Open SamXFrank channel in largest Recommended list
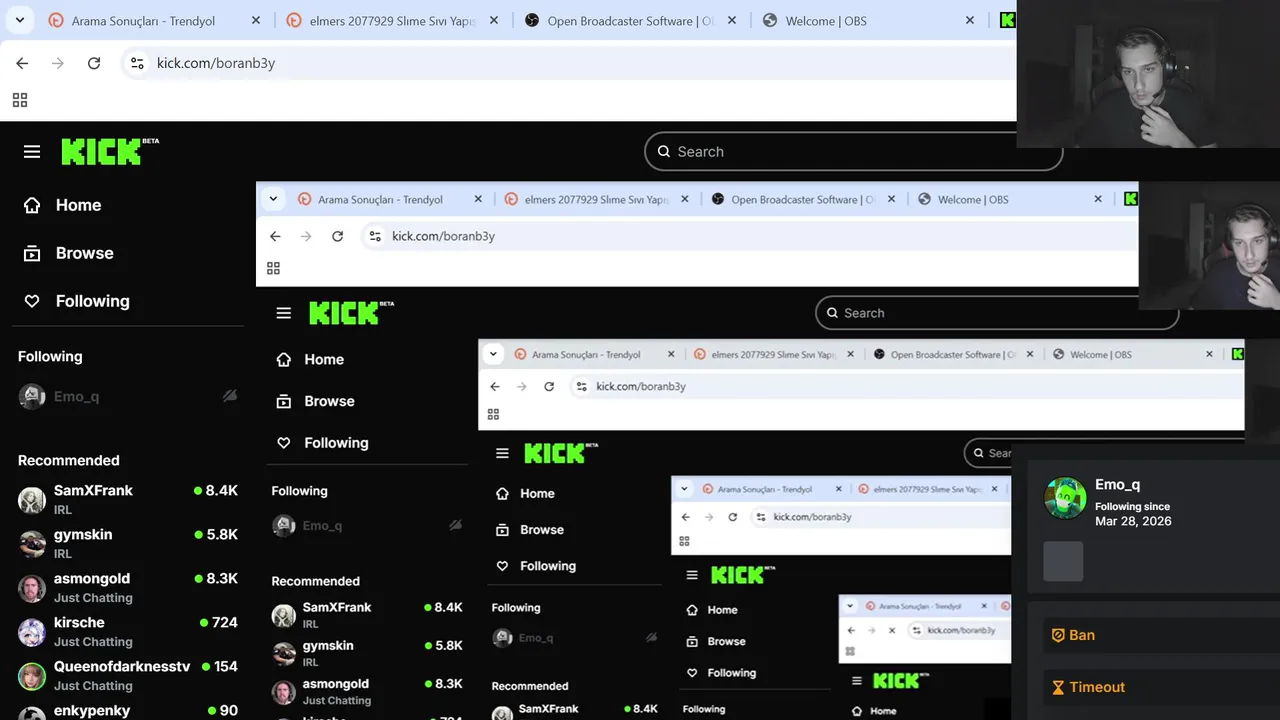The width and height of the screenshot is (1280, 720). point(128,500)
